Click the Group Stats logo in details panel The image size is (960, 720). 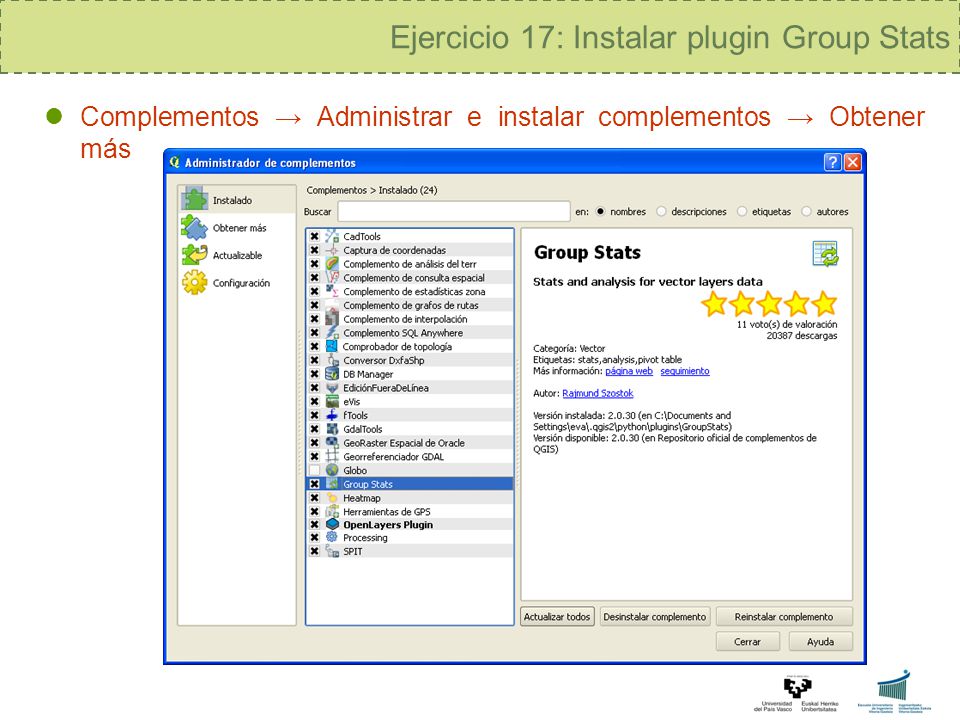coord(825,253)
